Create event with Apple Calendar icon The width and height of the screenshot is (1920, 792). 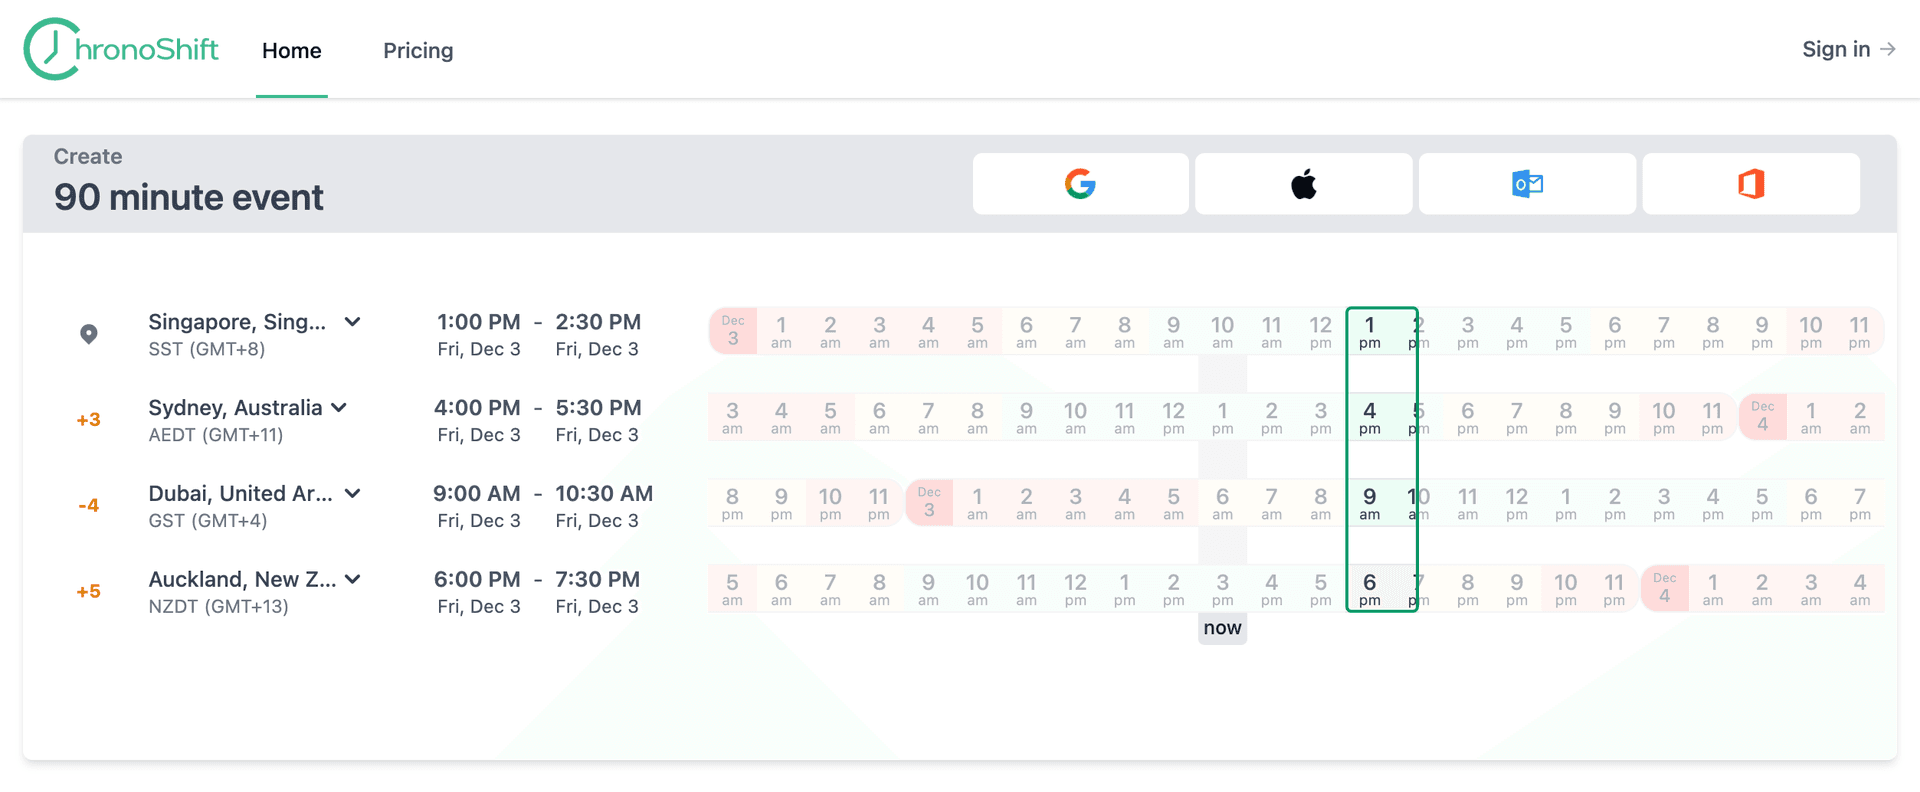click(x=1303, y=184)
